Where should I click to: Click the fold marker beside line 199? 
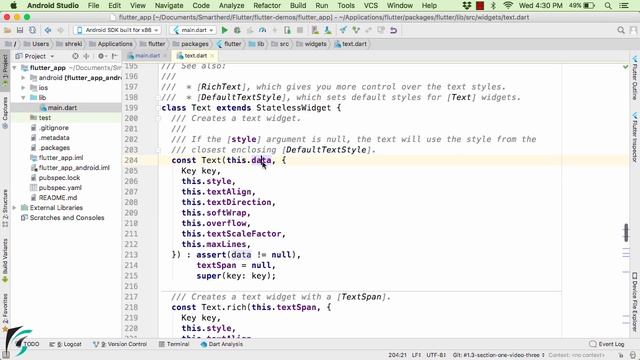158,108
